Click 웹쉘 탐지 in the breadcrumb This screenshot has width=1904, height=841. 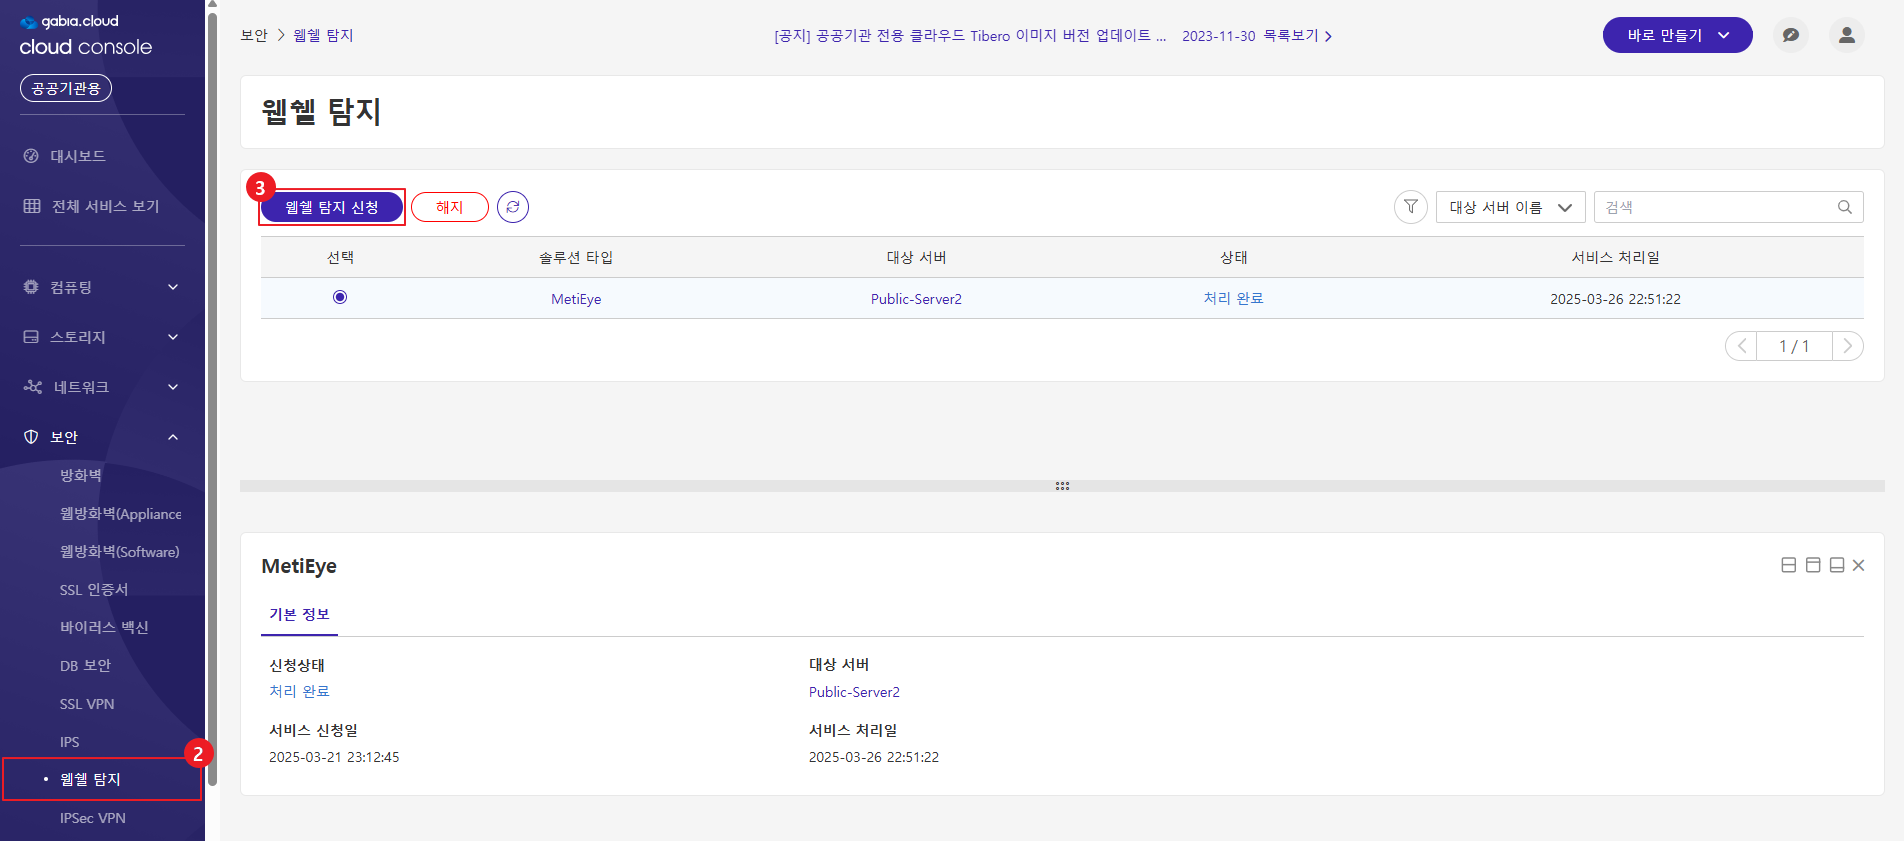click(x=323, y=35)
